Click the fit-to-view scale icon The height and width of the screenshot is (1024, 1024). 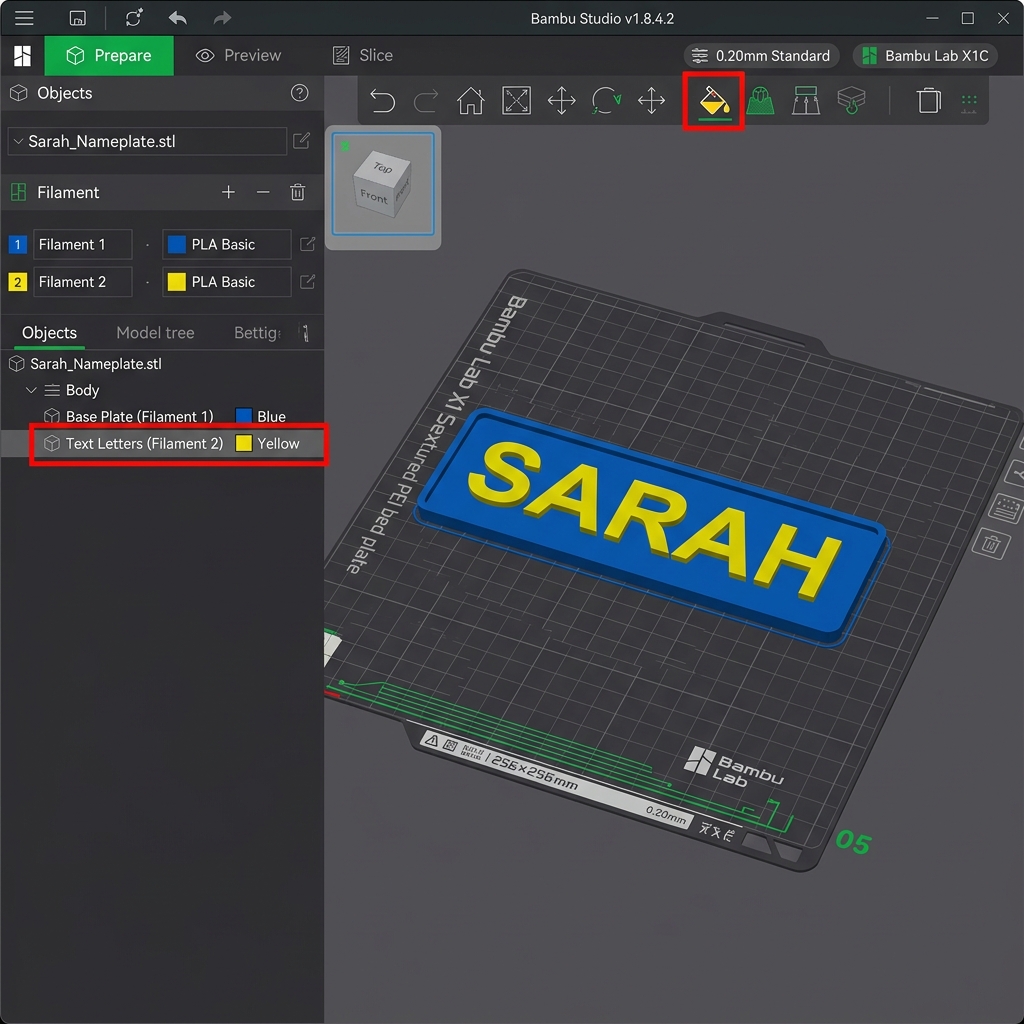(x=516, y=101)
